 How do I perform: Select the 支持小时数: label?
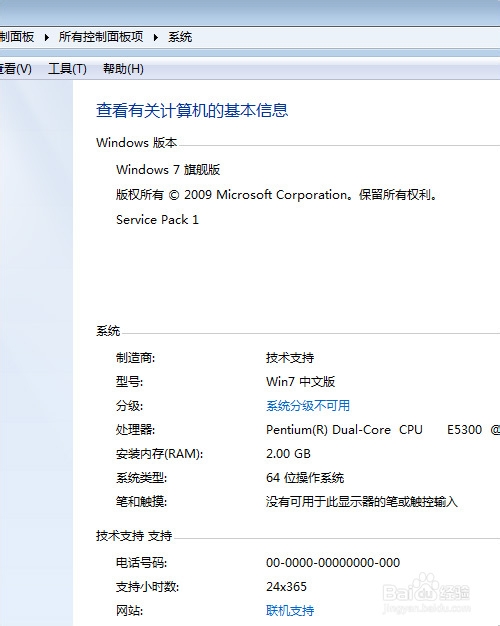tap(147, 586)
